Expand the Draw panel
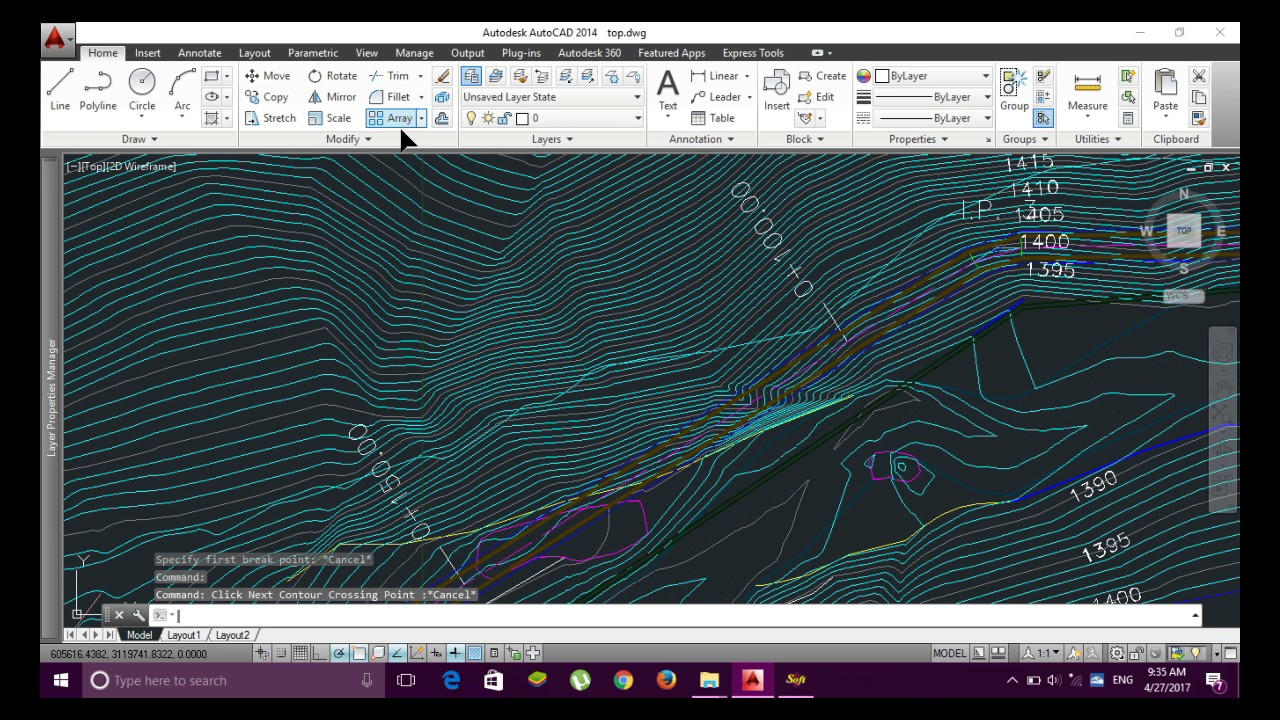Viewport: 1280px width, 720px height. coord(139,139)
